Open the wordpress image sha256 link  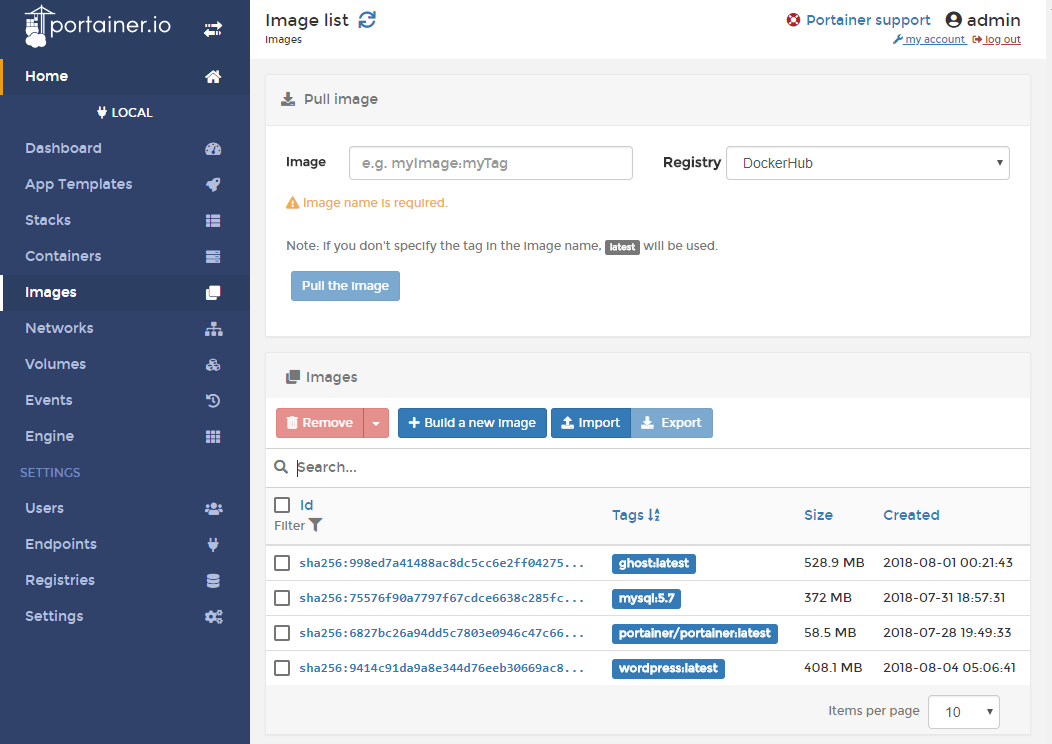[441, 668]
